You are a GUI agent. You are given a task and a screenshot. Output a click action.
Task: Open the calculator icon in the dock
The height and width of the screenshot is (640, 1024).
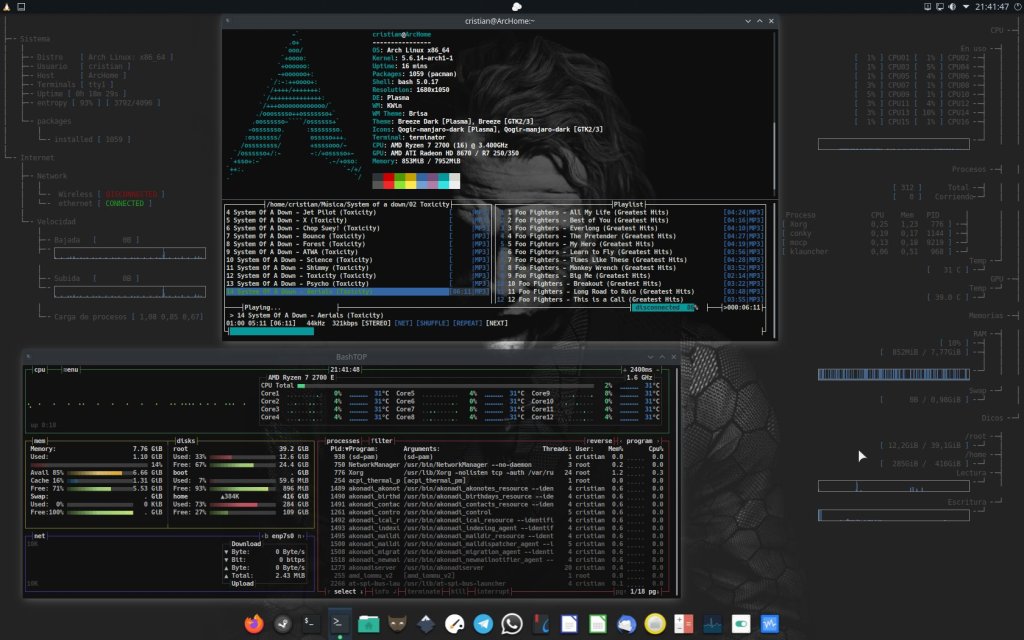pos(685,623)
